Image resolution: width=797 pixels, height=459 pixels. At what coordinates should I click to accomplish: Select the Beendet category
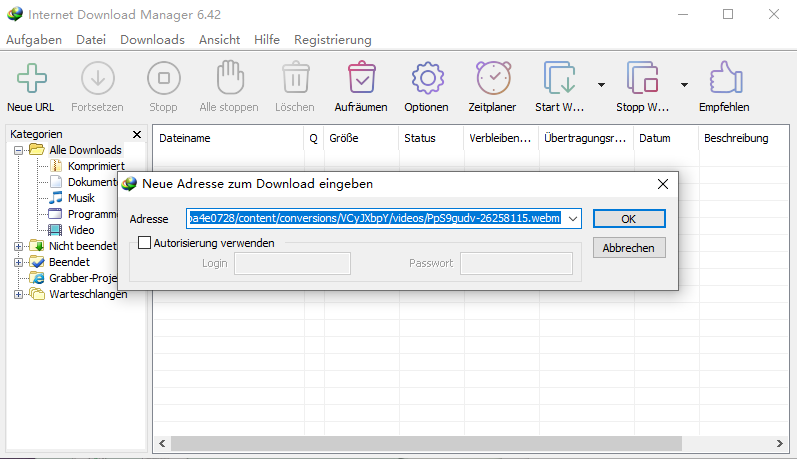point(69,262)
